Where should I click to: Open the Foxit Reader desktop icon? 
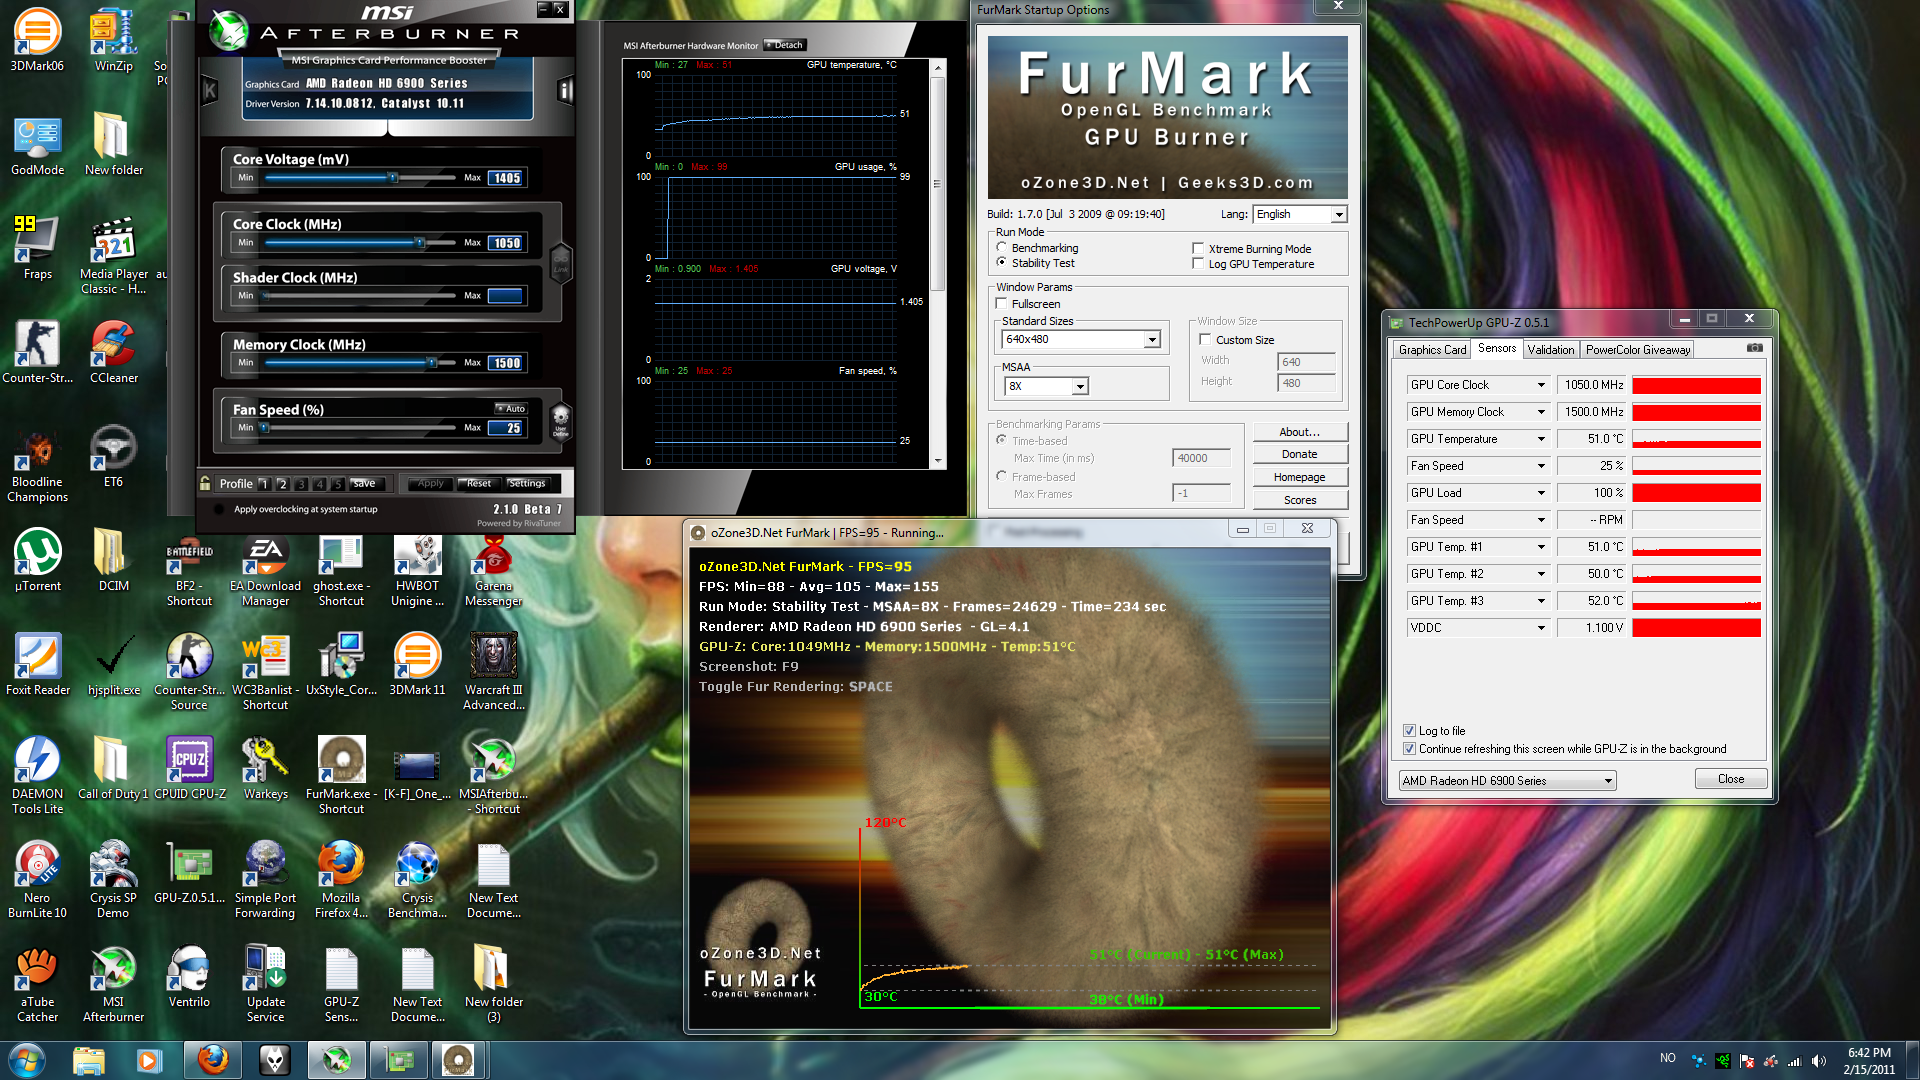pyautogui.click(x=37, y=664)
